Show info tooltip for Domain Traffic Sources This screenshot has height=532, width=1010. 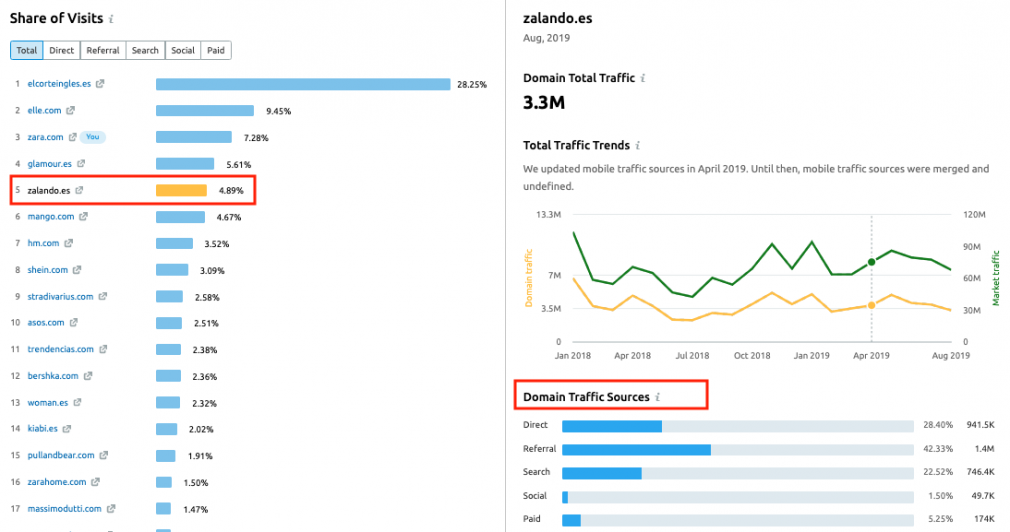(657, 397)
